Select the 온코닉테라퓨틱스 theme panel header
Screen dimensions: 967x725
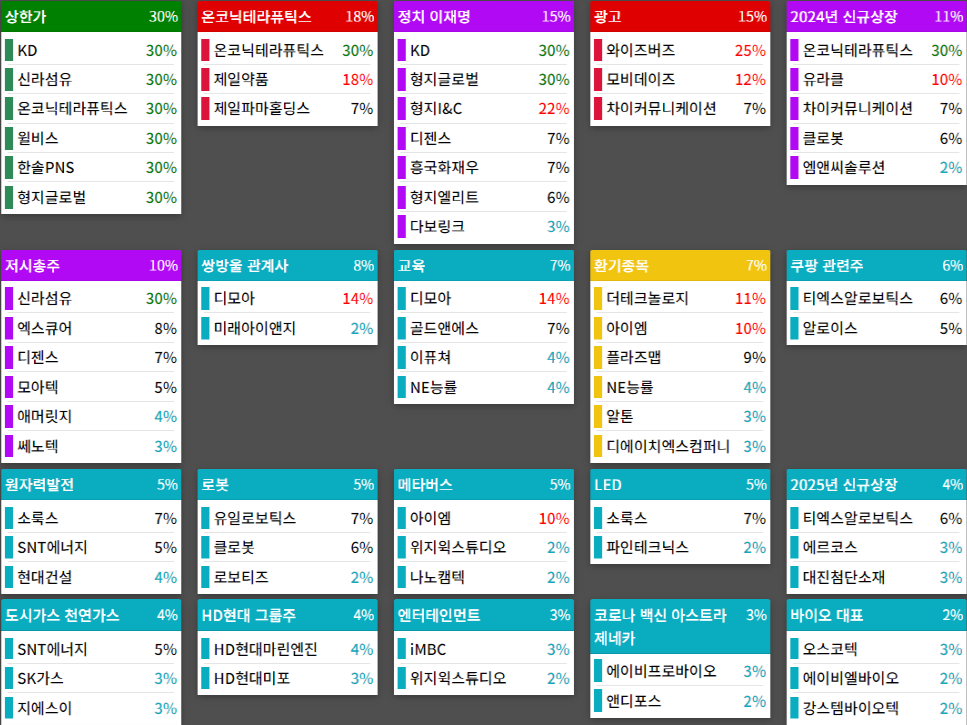pyautogui.click(x=286, y=17)
